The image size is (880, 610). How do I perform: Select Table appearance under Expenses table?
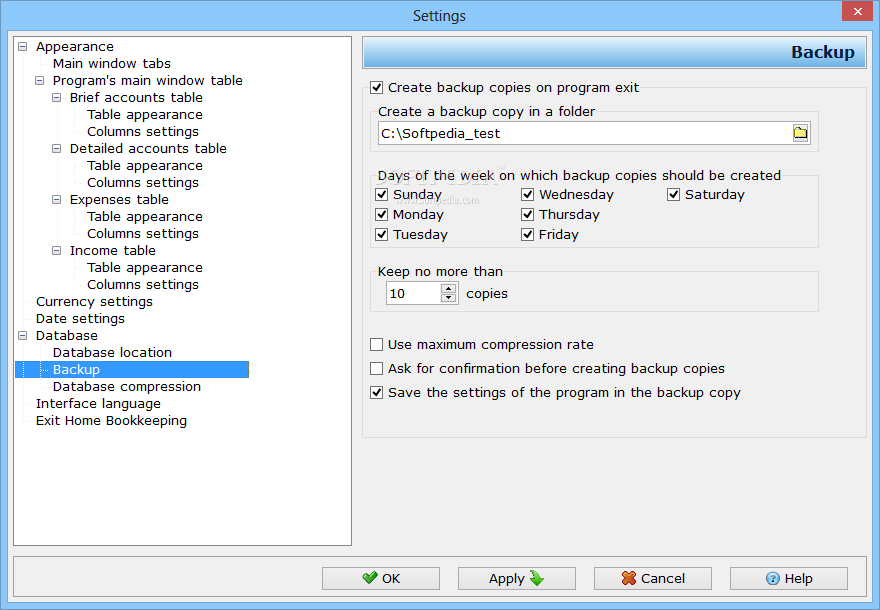tap(145, 217)
